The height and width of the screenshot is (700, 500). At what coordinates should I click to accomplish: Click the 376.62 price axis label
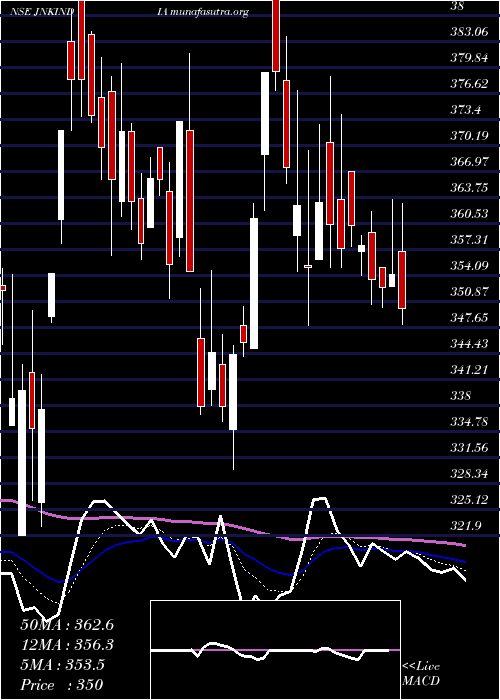pyautogui.click(x=469, y=83)
